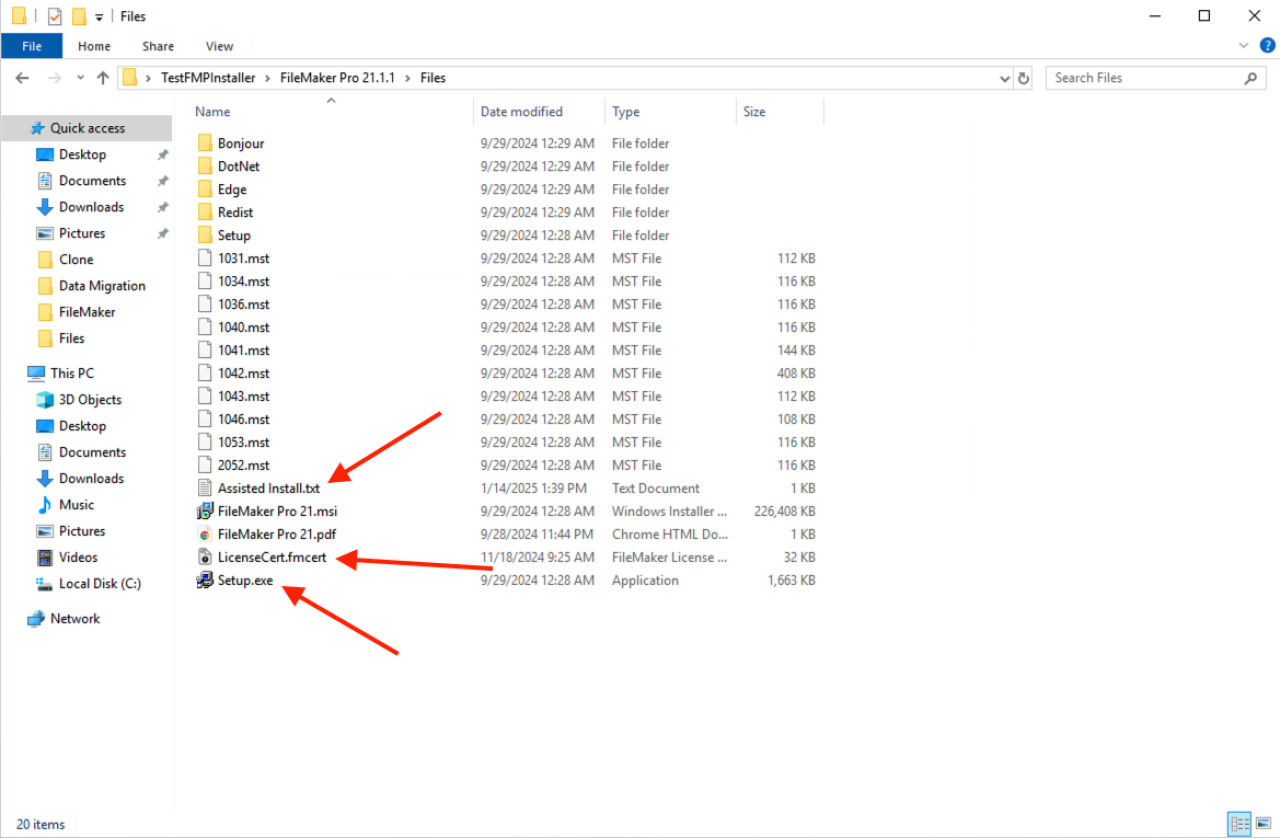
Task: Click the Properties quick access icon
Action: [x=55, y=16]
